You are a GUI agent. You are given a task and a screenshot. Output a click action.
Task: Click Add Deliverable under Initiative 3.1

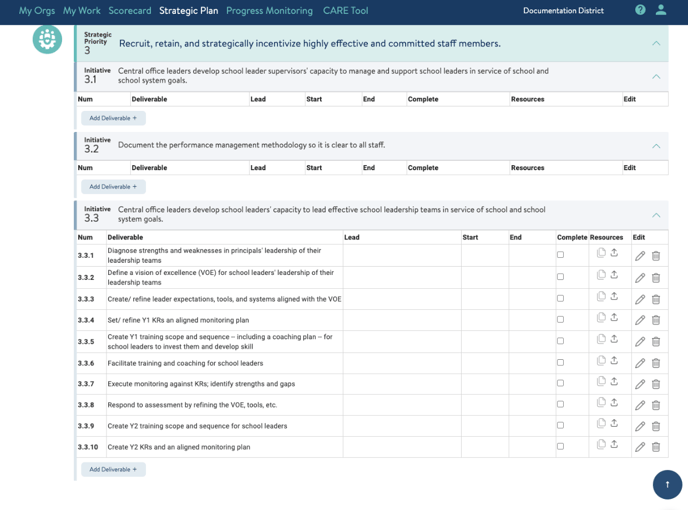click(113, 118)
